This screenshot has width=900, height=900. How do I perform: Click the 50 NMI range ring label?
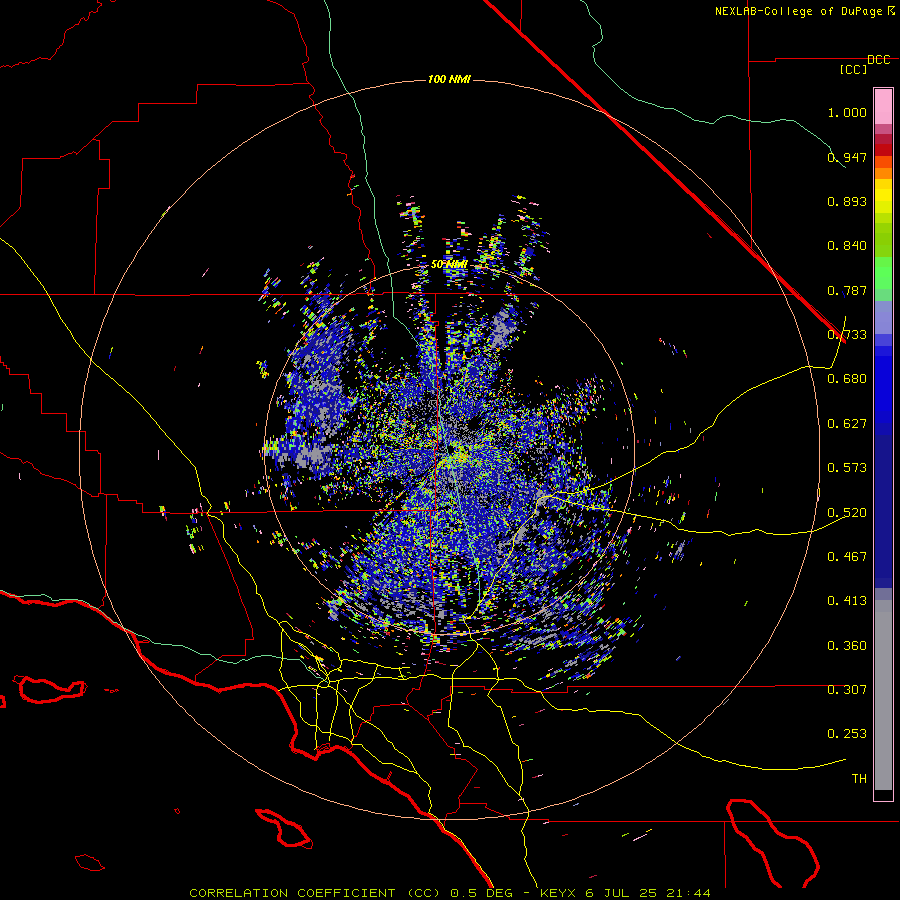coord(449,264)
